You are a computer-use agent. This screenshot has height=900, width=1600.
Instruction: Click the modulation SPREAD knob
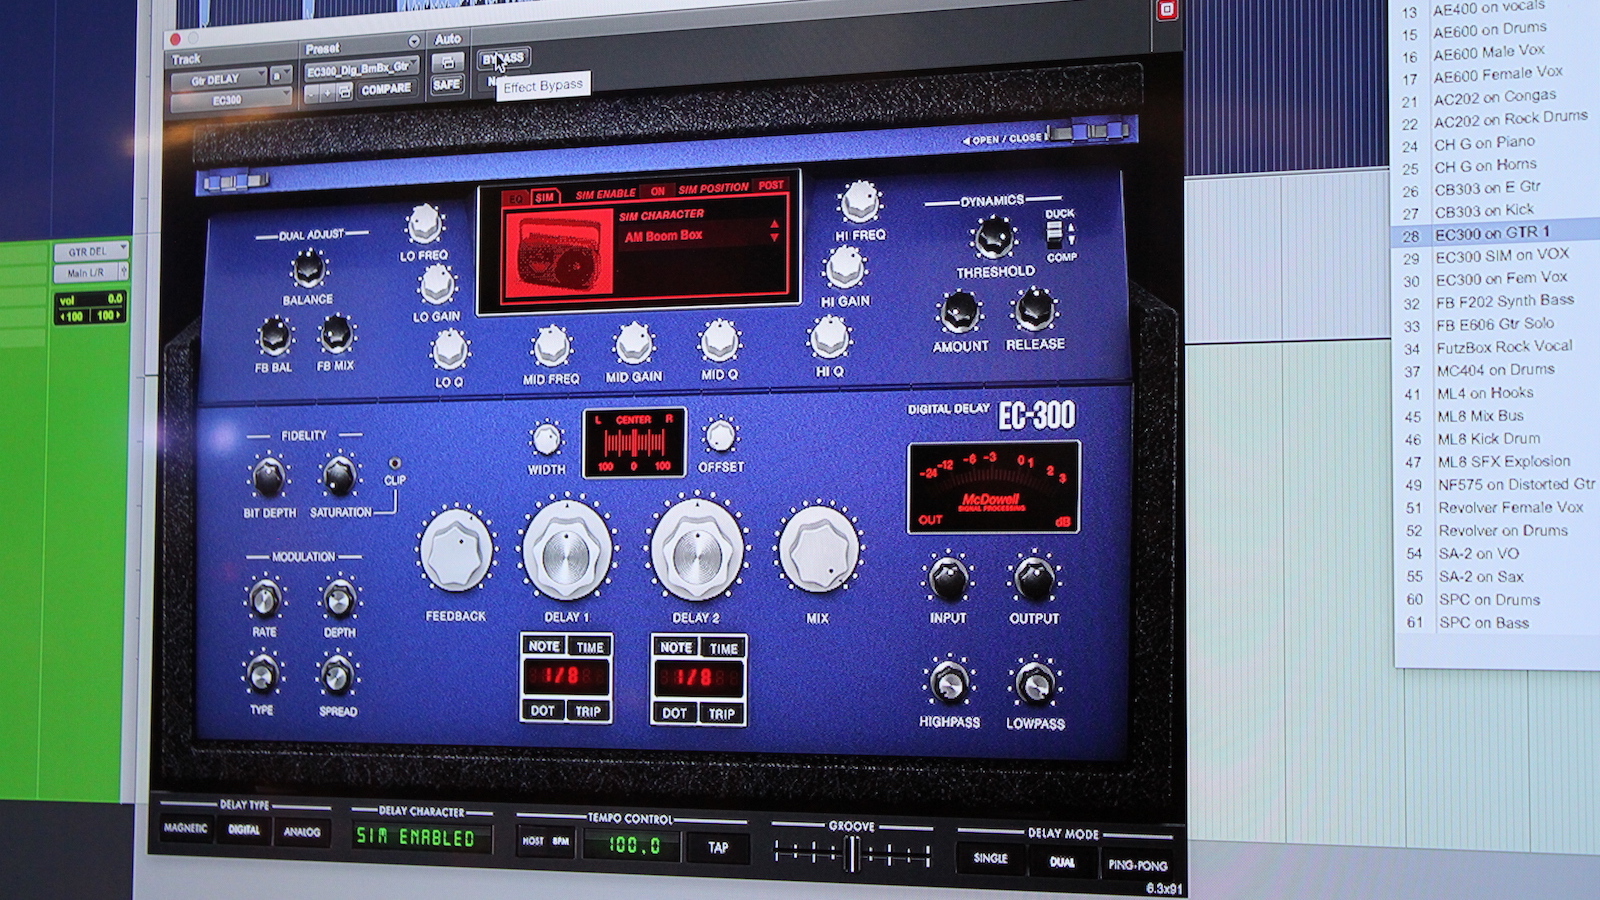[337, 677]
